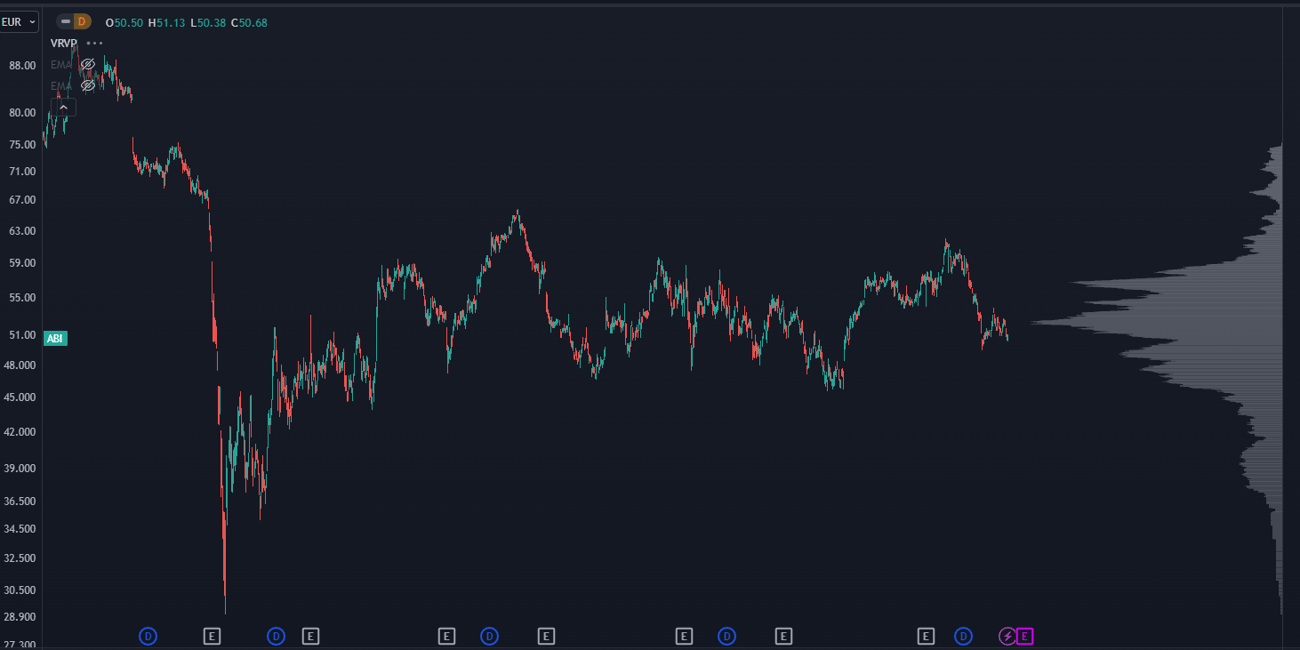Click the widest bar of the volume profile

pos(1150,322)
